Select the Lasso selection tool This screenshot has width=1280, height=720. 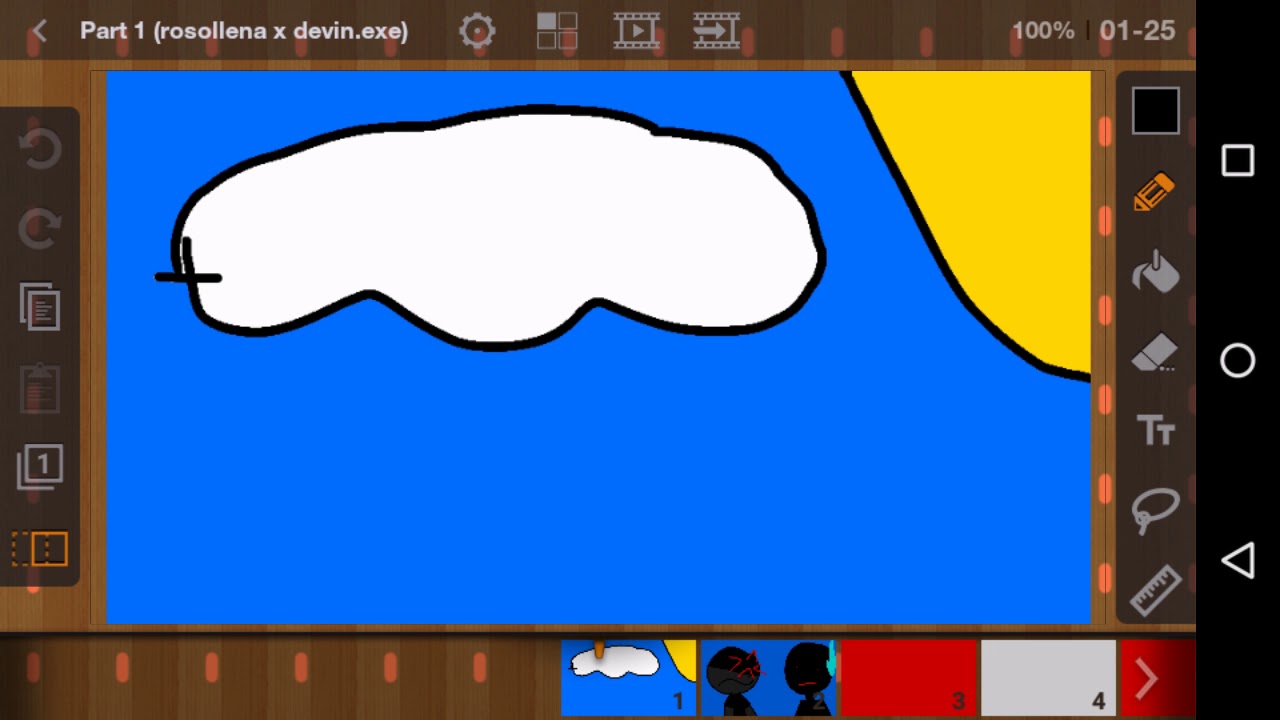[x=1155, y=511]
